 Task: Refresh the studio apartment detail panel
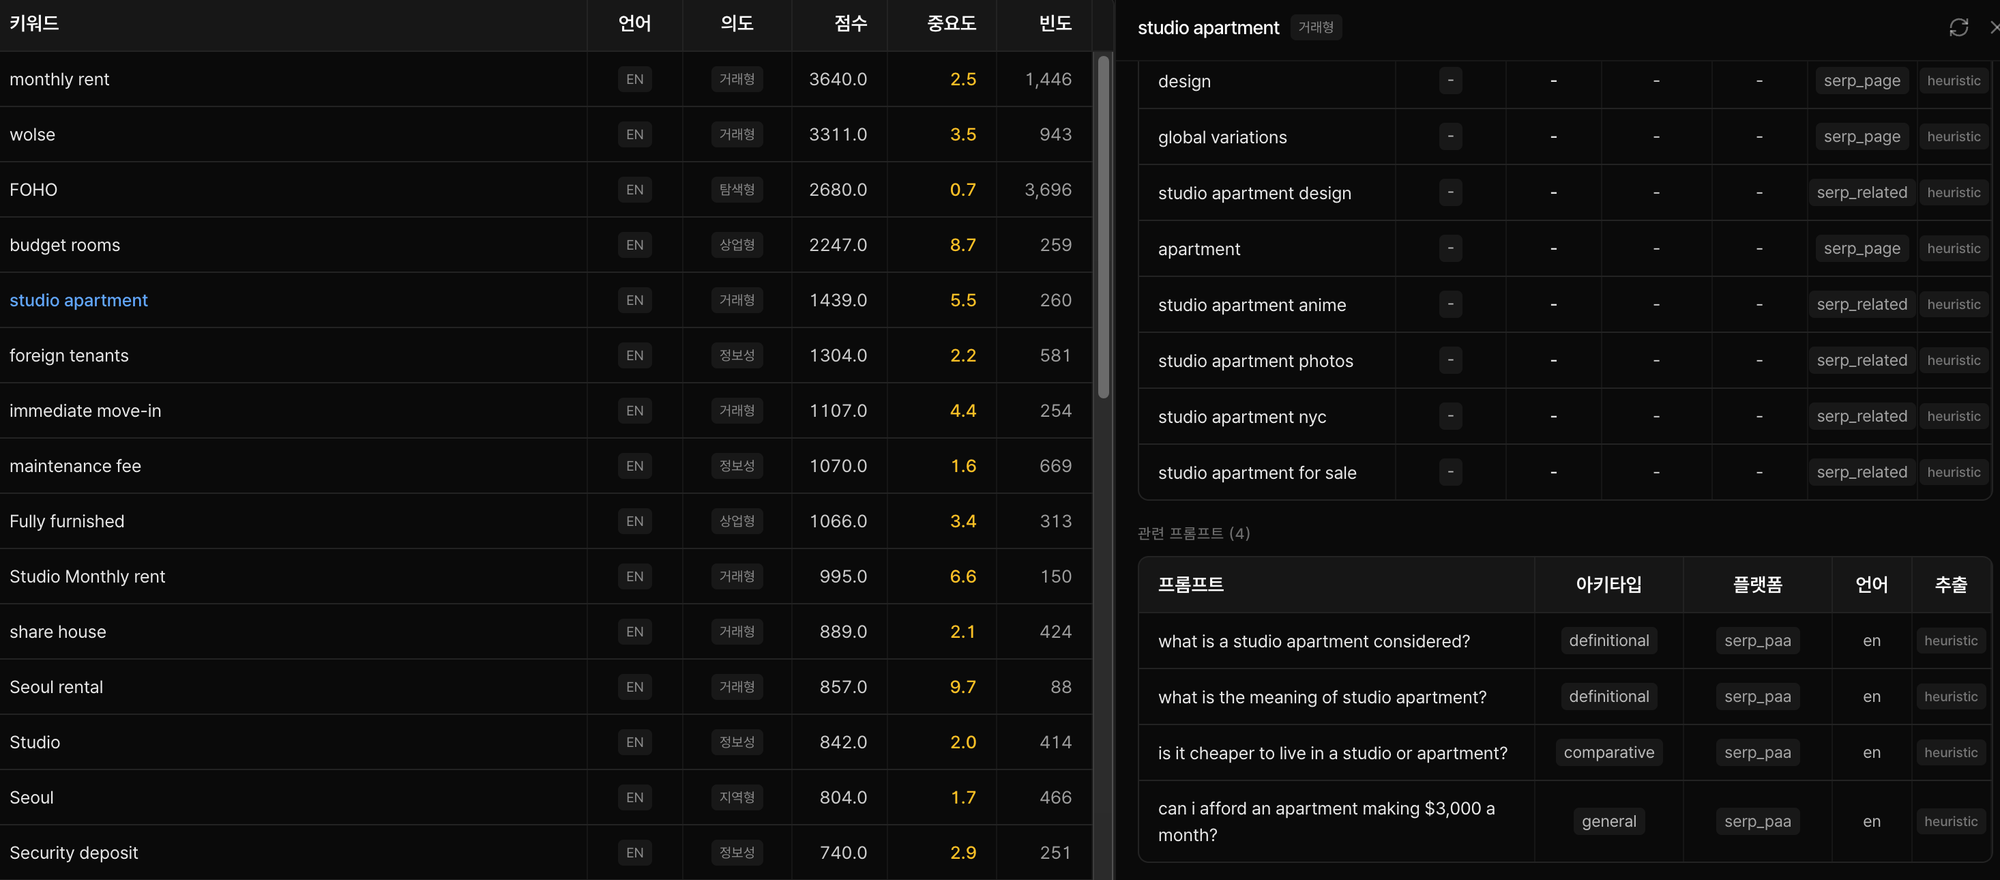coord(1958,28)
